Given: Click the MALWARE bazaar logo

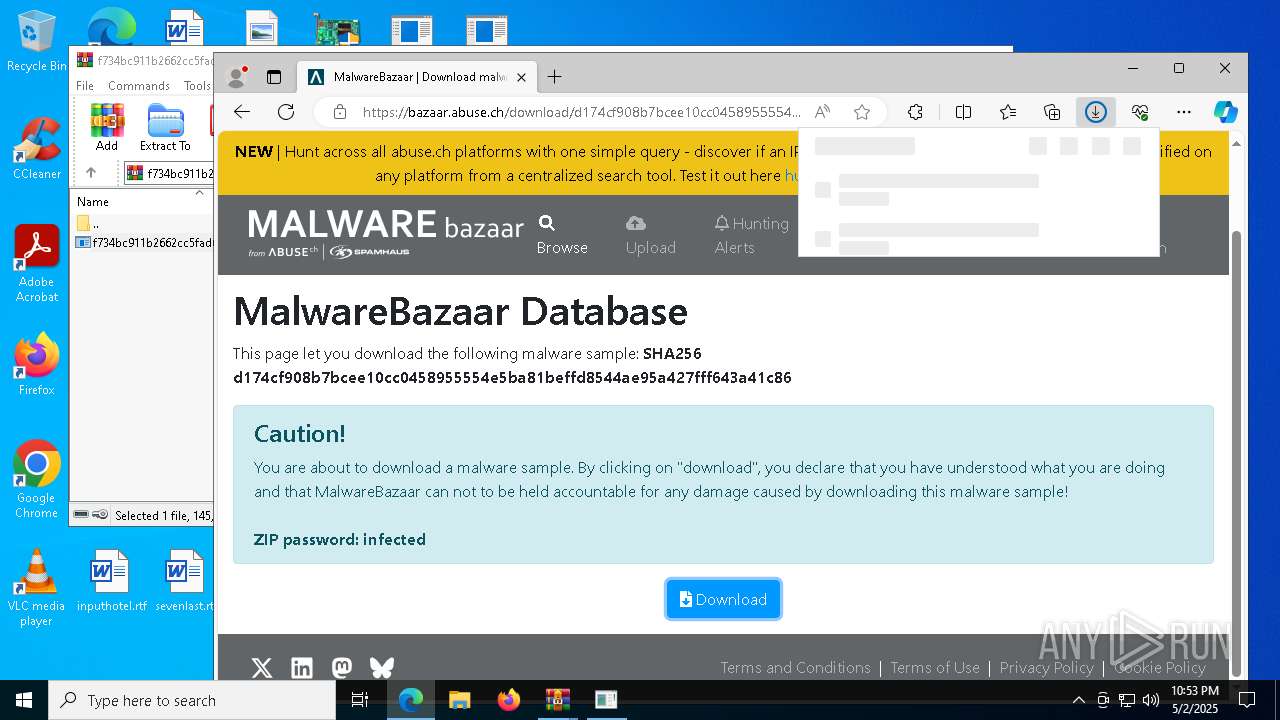Looking at the screenshot, I should [x=386, y=234].
